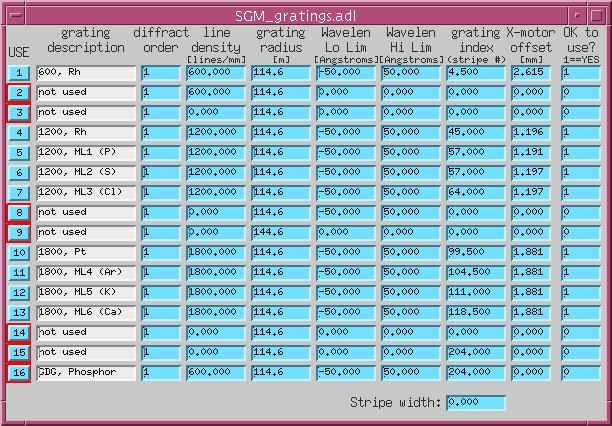Edit Wavelen Hi Lim field for row 12
The image size is (612, 426).
tap(411, 293)
